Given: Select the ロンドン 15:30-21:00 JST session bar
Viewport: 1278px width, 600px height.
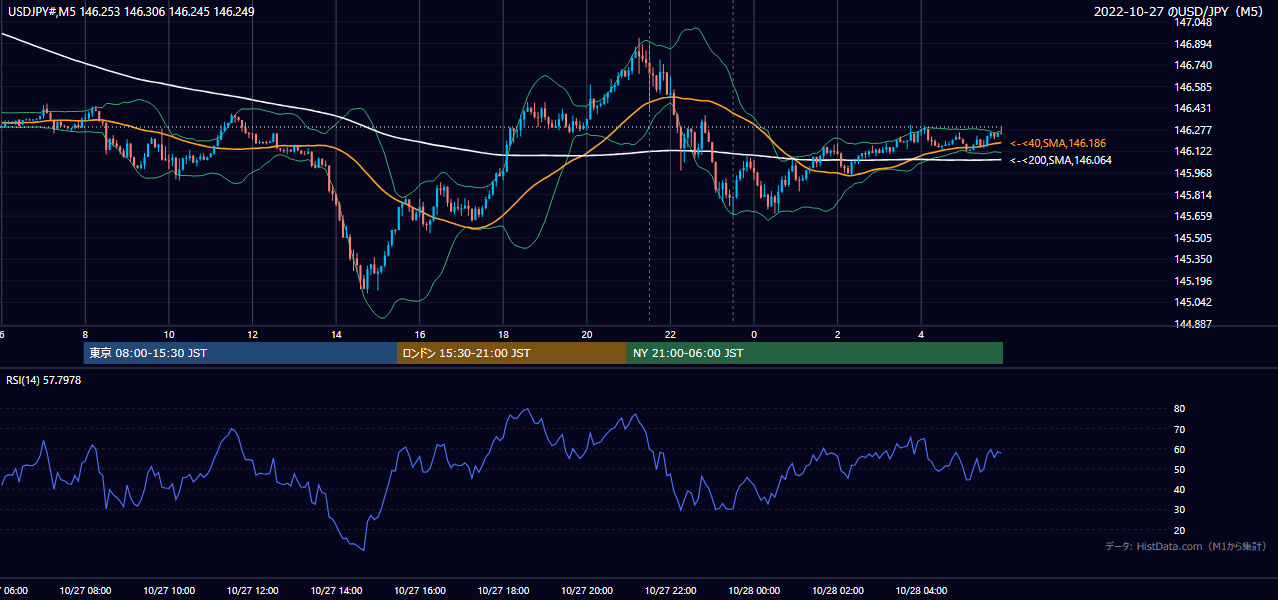Looking at the screenshot, I should (x=512, y=353).
